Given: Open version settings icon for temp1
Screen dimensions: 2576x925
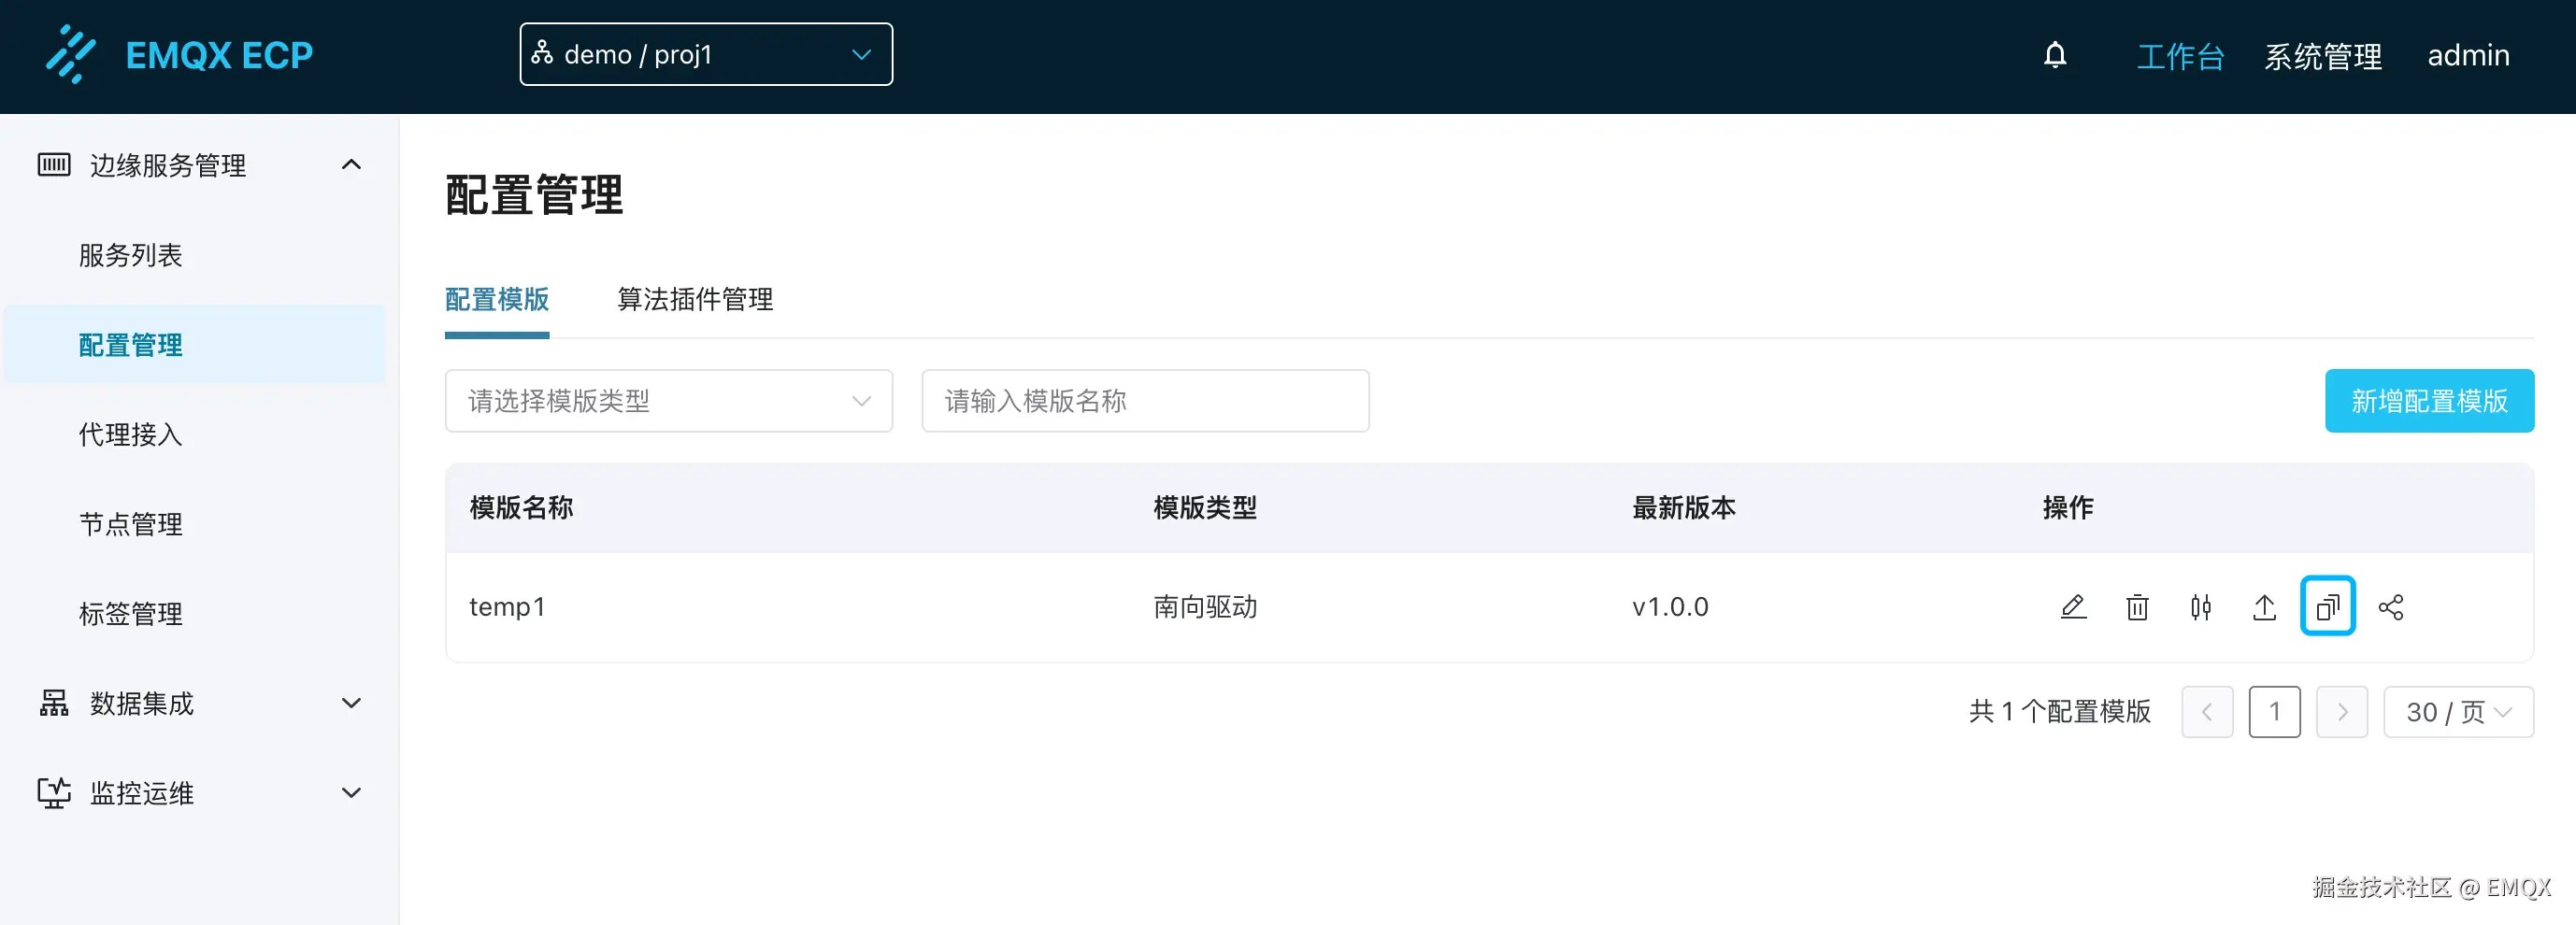Looking at the screenshot, I should coord(2201,607).
